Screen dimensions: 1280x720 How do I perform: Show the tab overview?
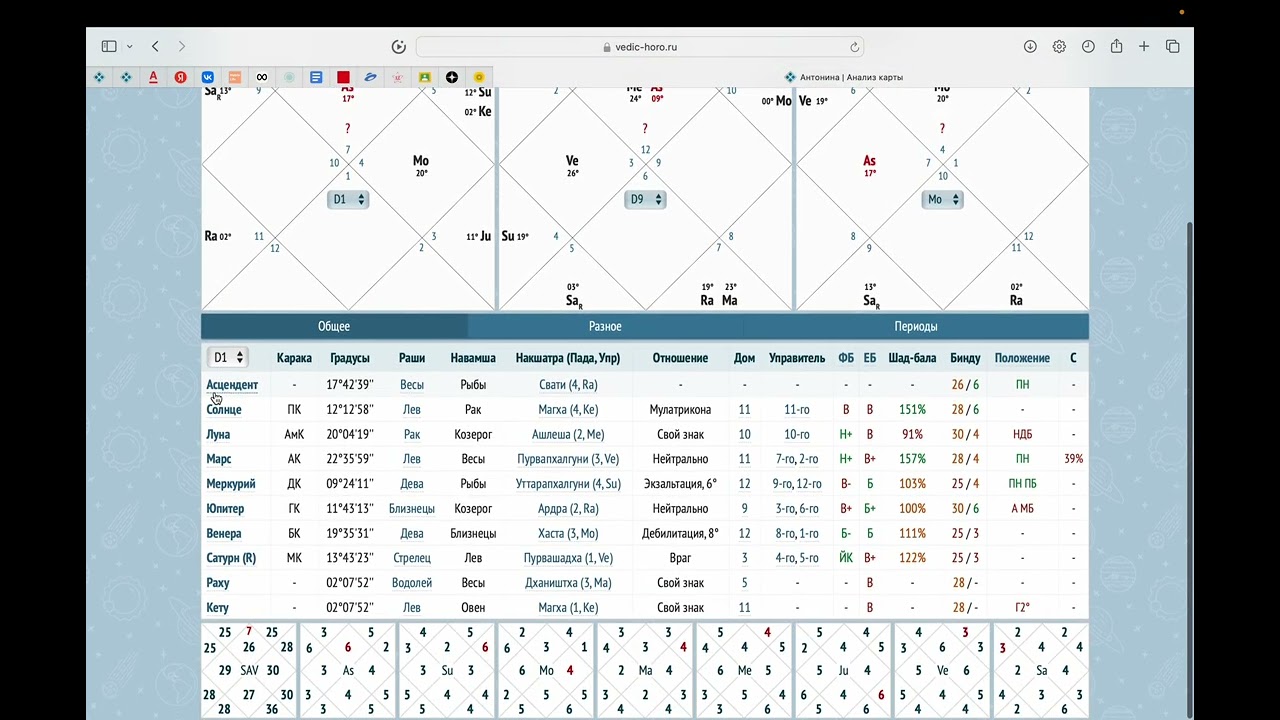point(1173,47)
